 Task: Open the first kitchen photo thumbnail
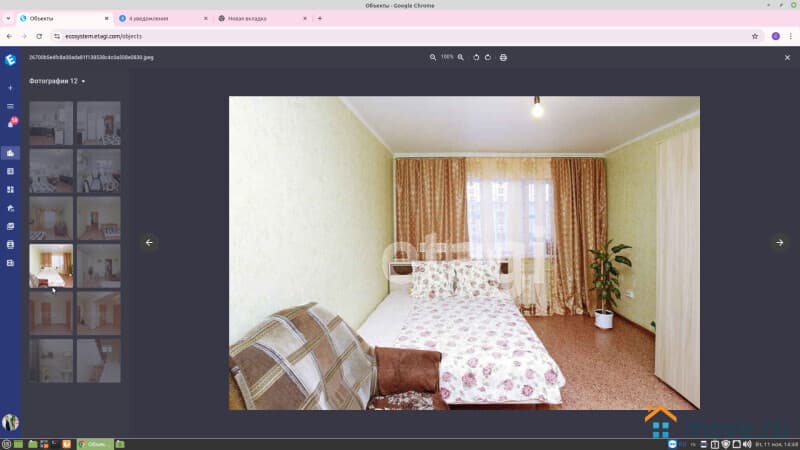click(51, 123)
